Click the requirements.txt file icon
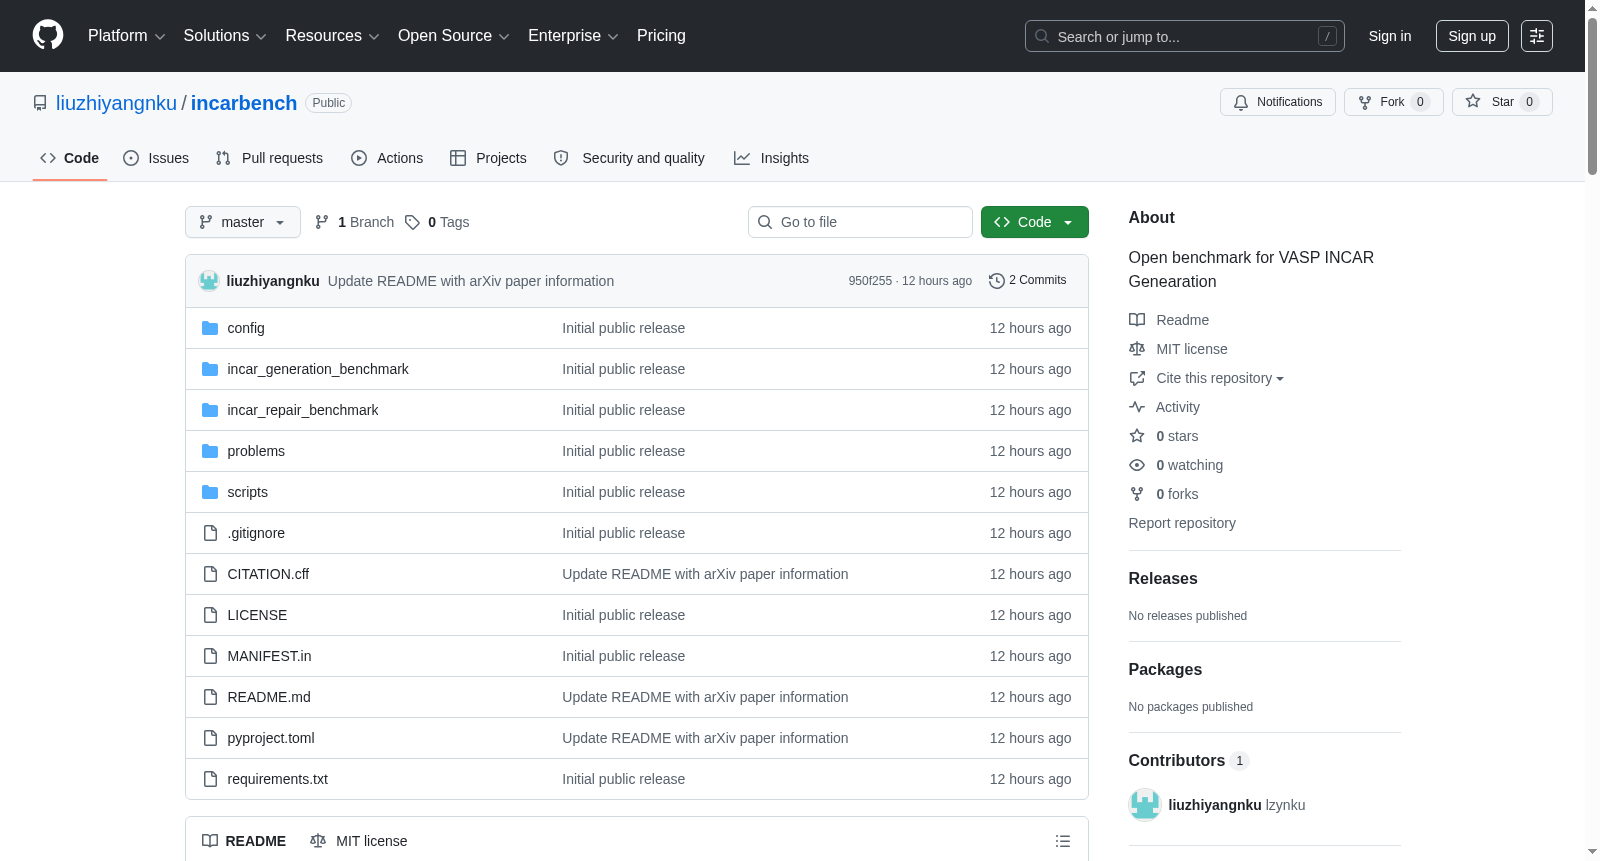This screenshot has height=861, width=1600. [210, 779]
